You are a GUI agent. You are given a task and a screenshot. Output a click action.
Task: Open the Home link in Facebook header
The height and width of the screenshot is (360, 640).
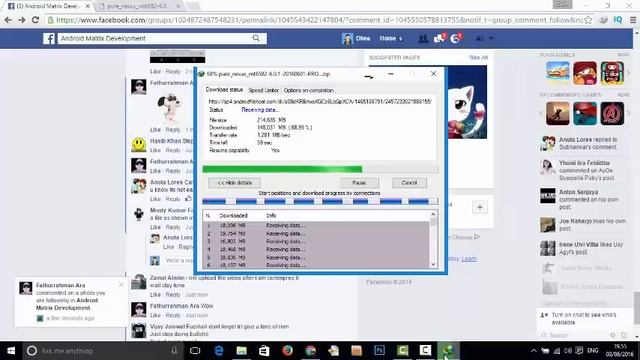(388, 38)
